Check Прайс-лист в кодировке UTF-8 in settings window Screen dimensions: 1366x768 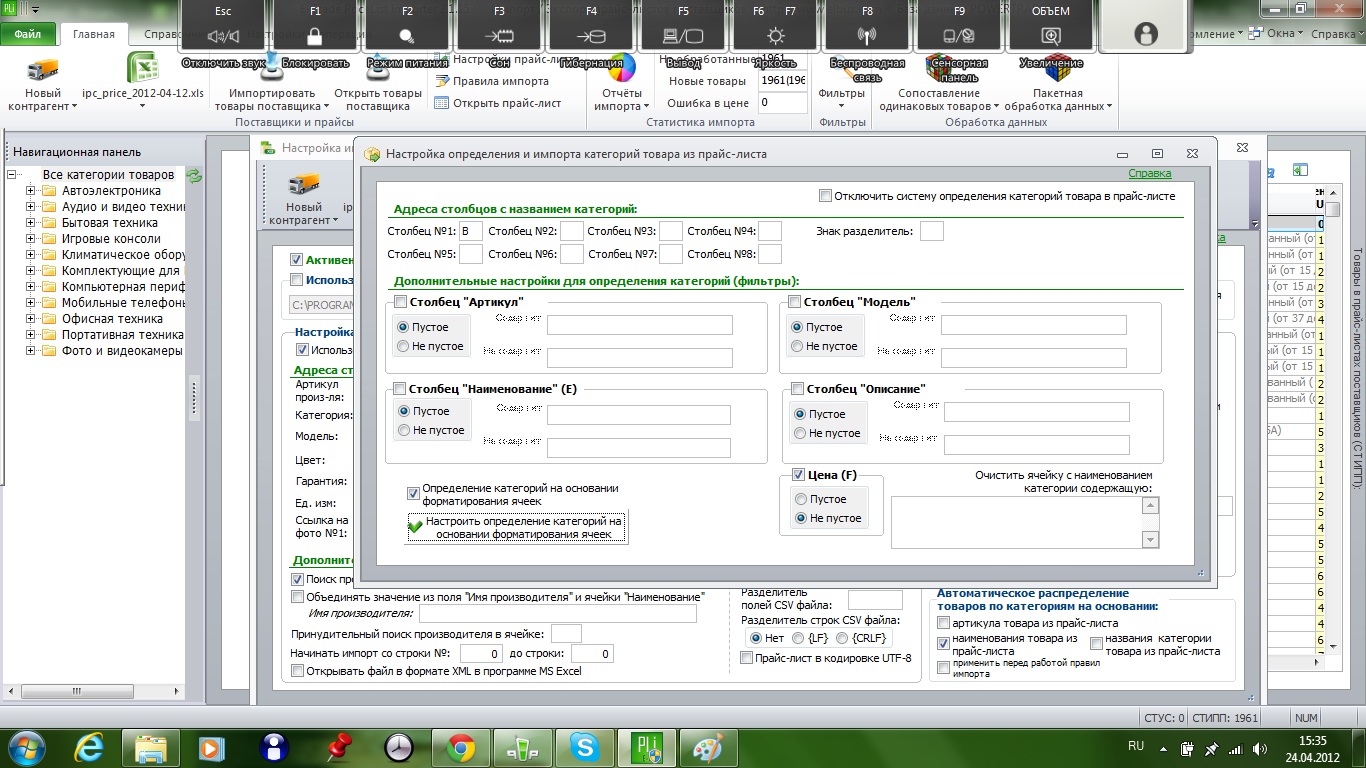point(747,658)
